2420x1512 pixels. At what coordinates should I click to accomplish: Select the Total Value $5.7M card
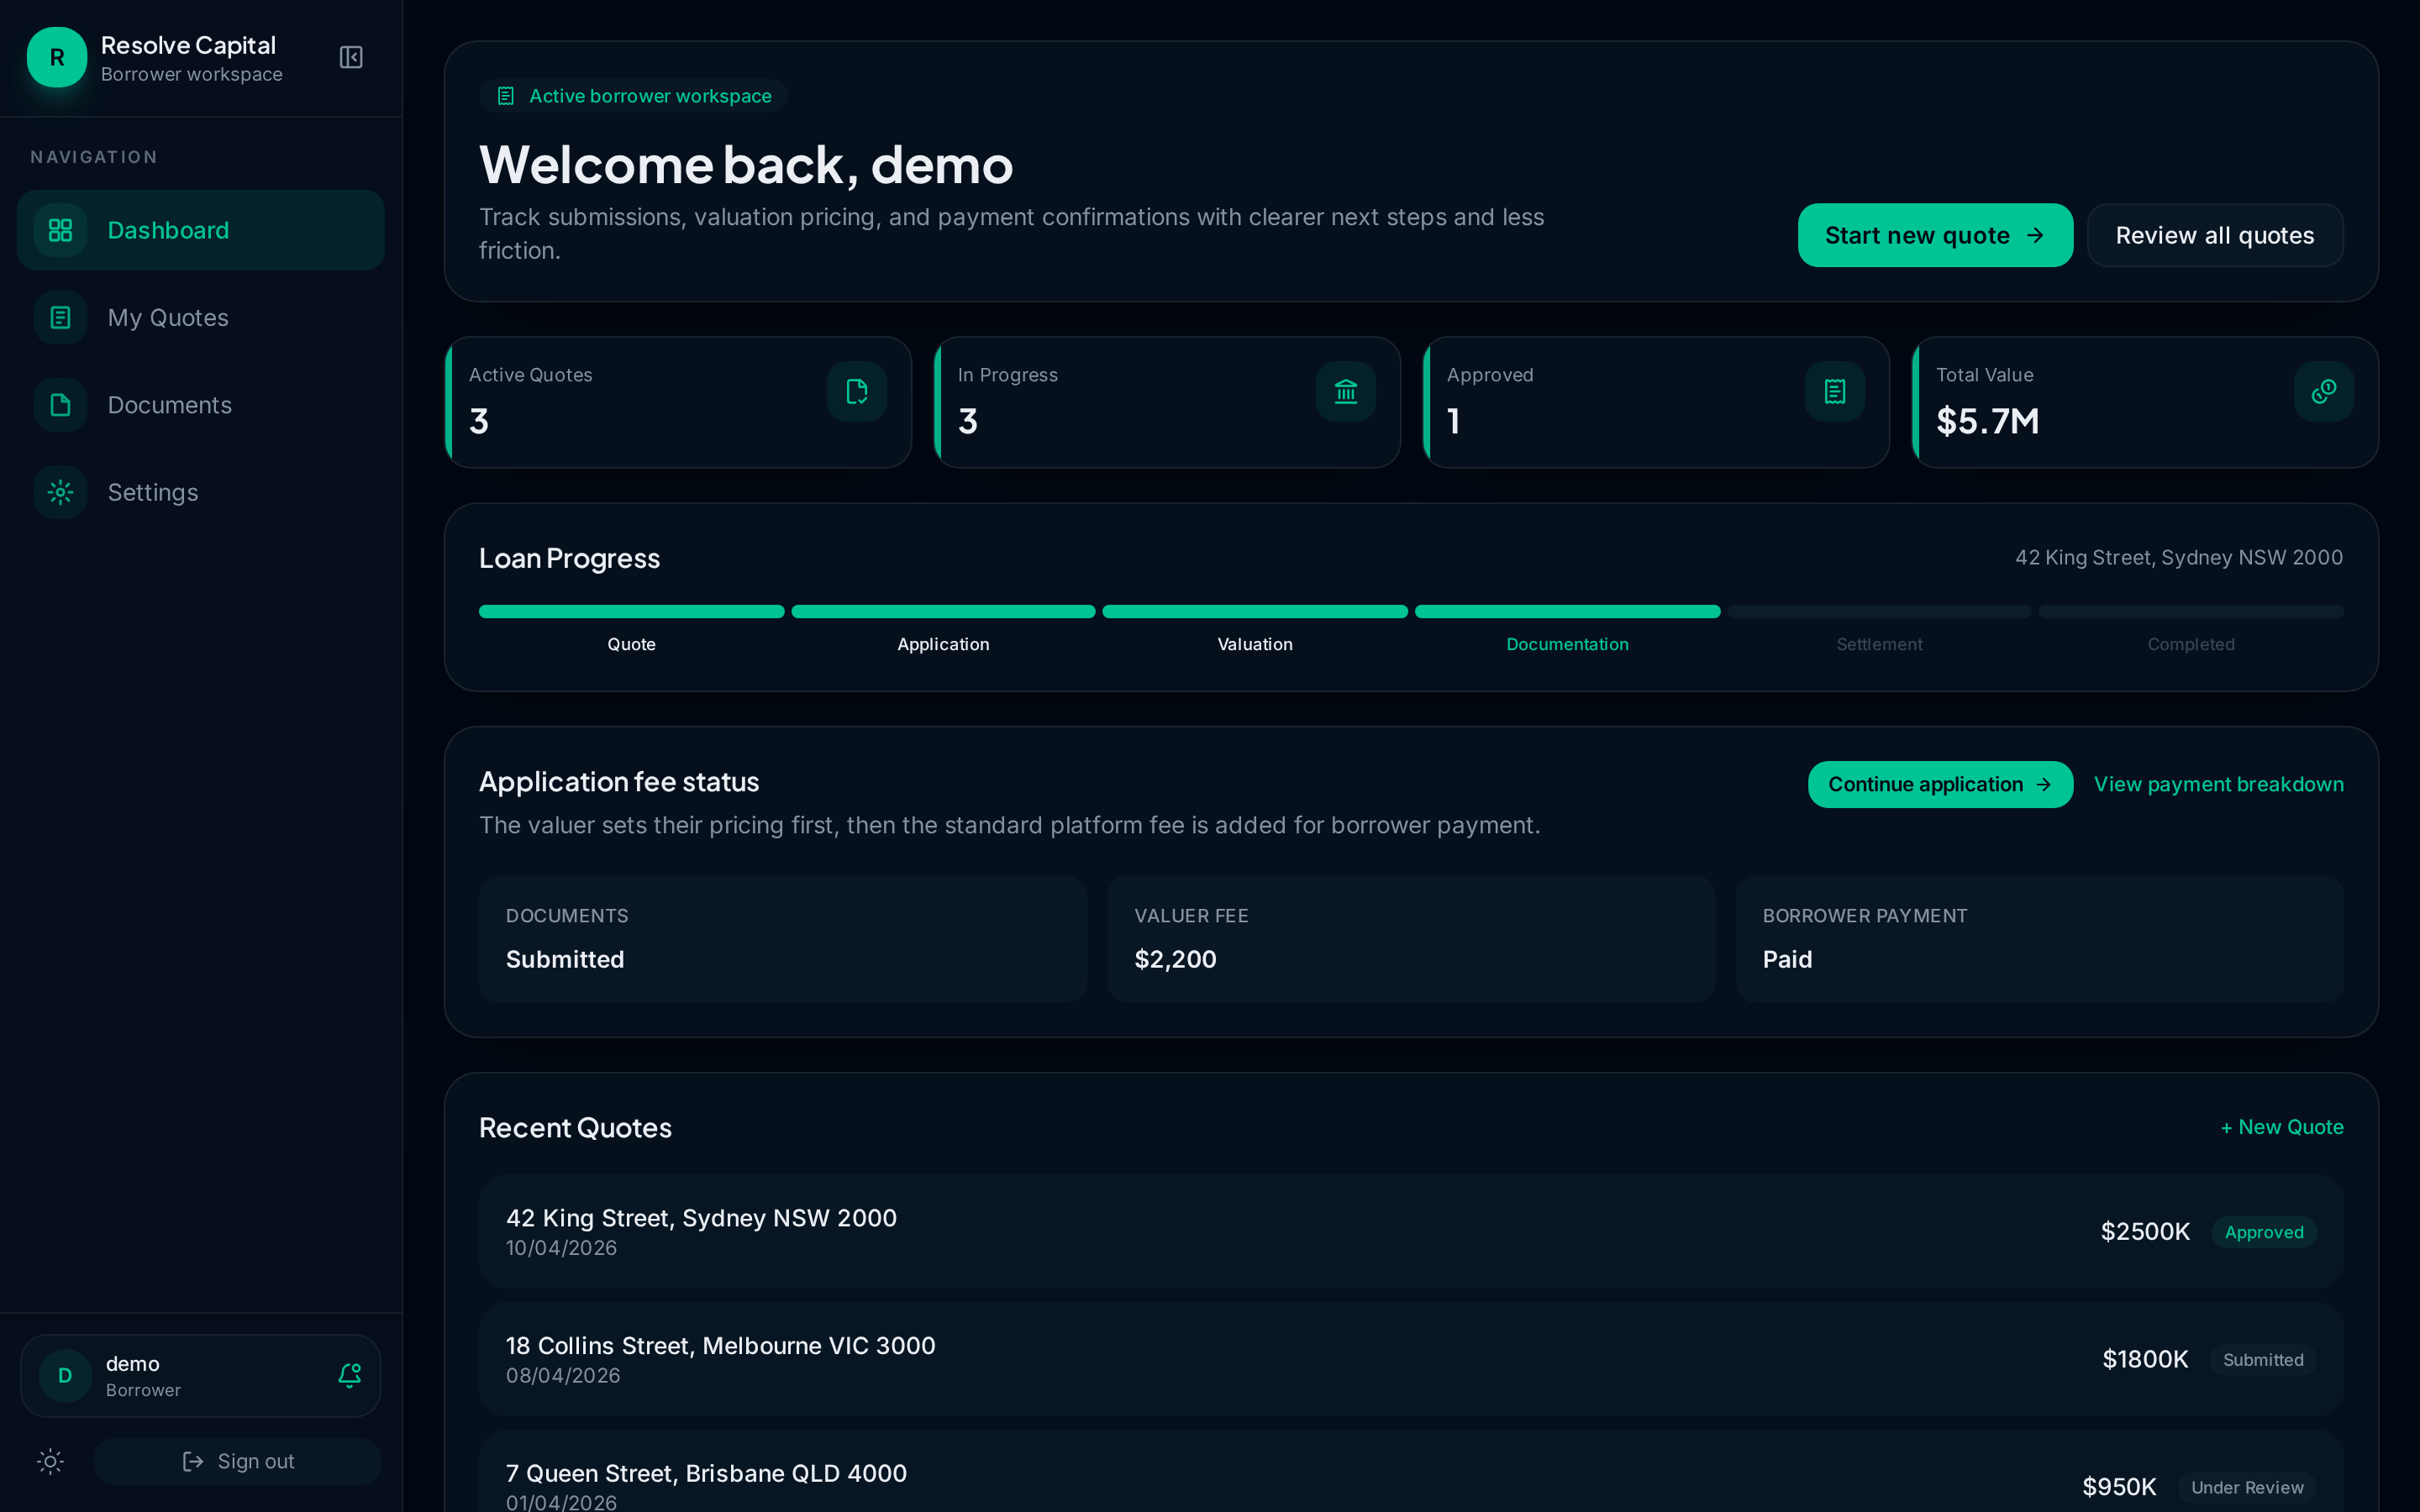2145,402
